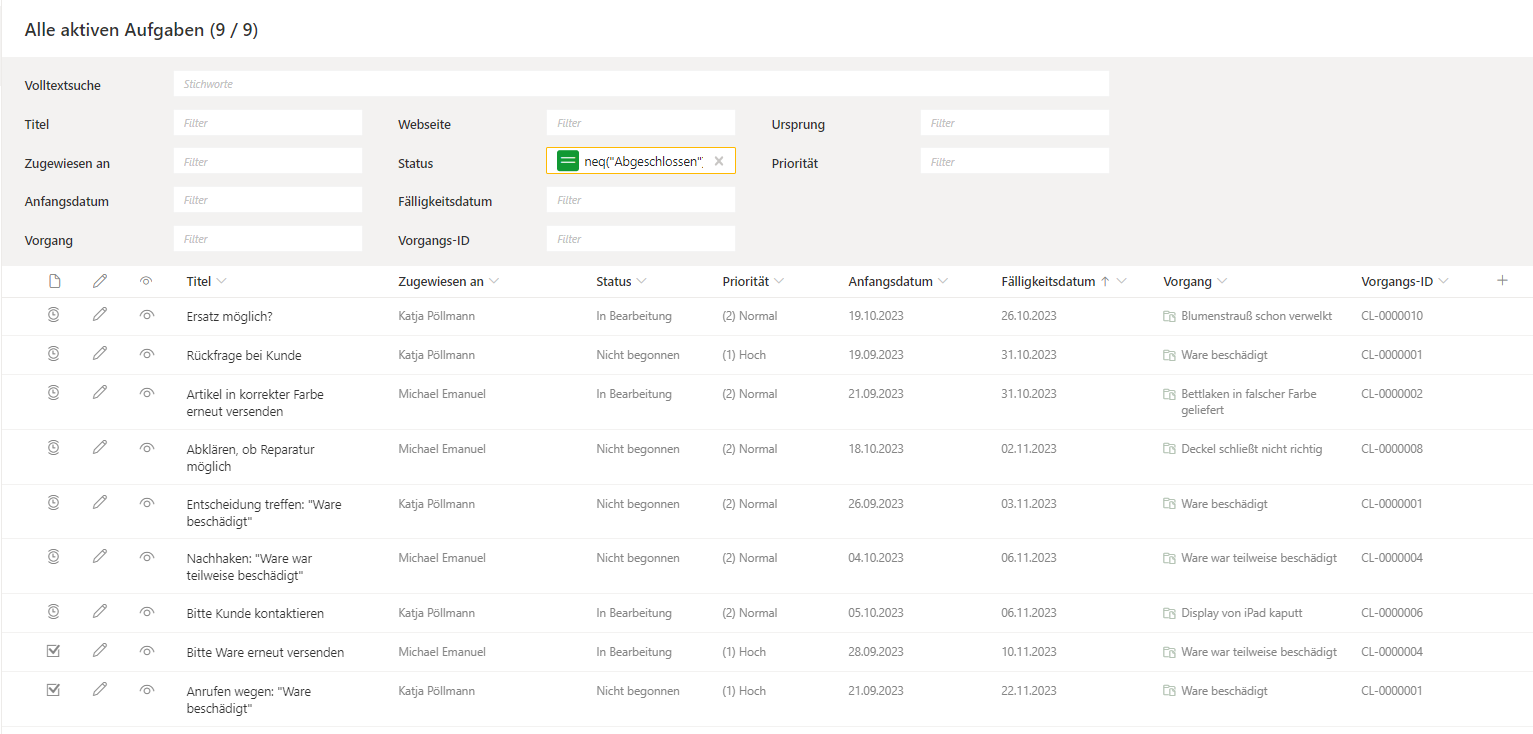Click the new document icon in the header row

click(55, 282)
